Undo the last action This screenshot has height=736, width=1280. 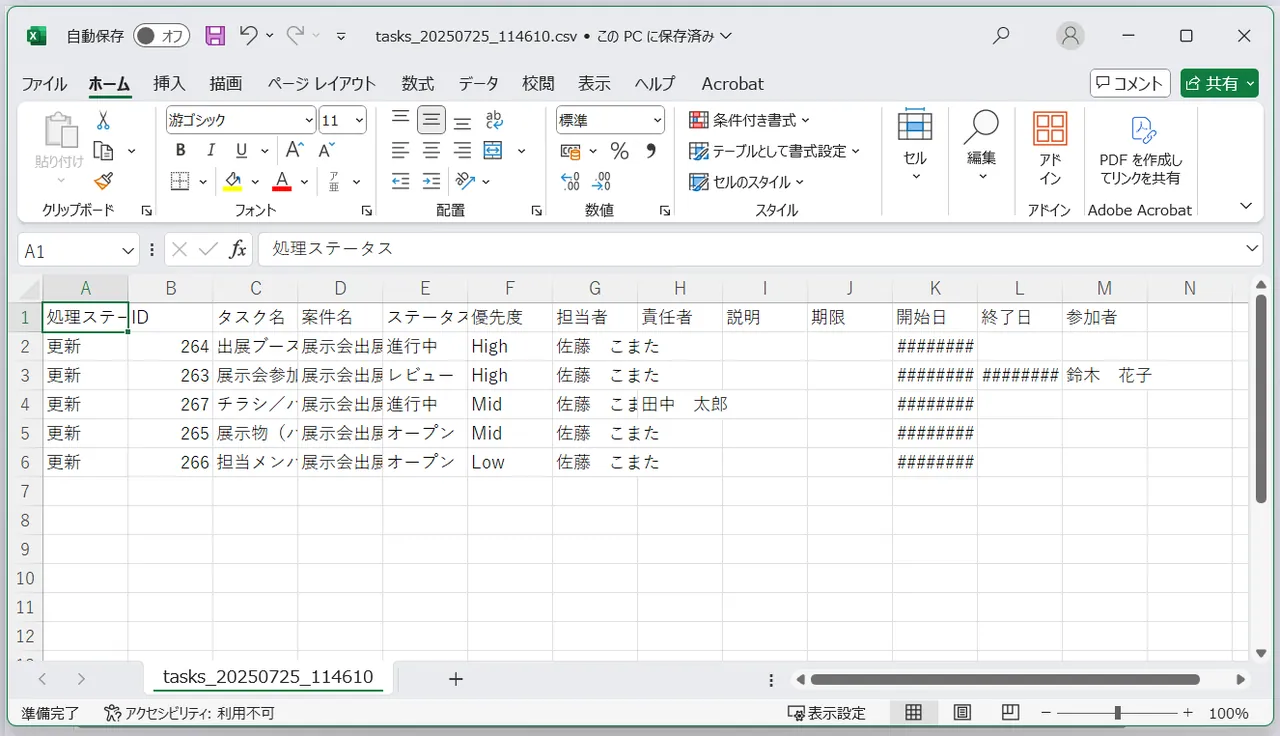point(249,36)
